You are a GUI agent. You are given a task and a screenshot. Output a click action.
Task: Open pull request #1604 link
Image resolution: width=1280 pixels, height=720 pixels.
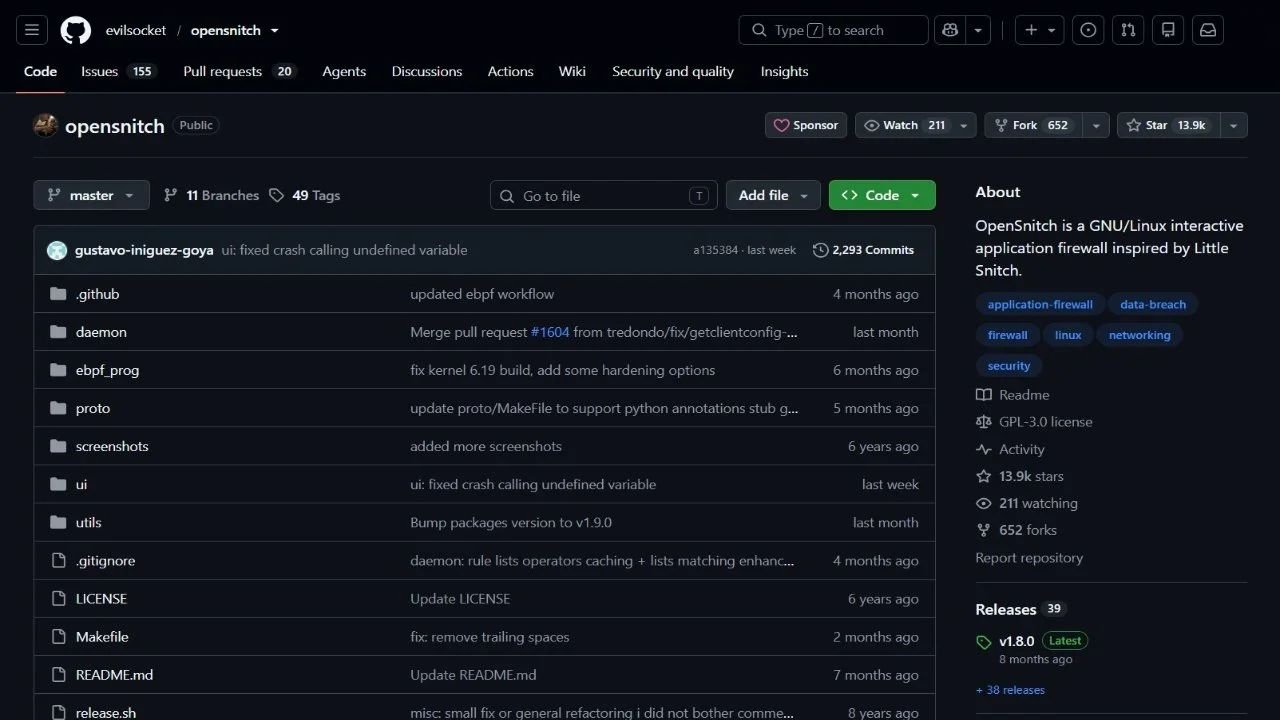tap(550, 332)
